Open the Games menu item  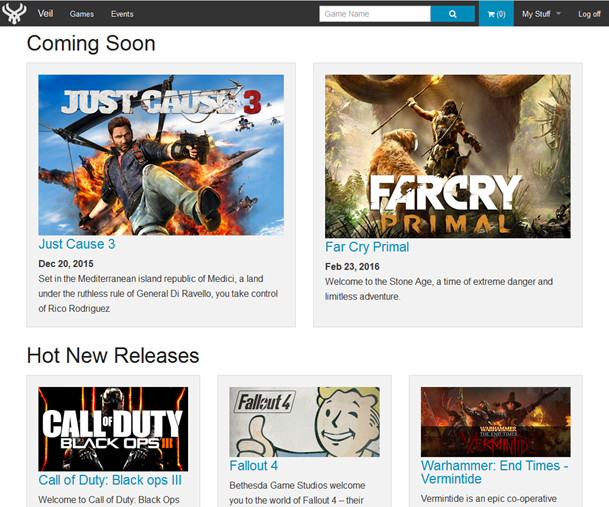coord(82,14)
